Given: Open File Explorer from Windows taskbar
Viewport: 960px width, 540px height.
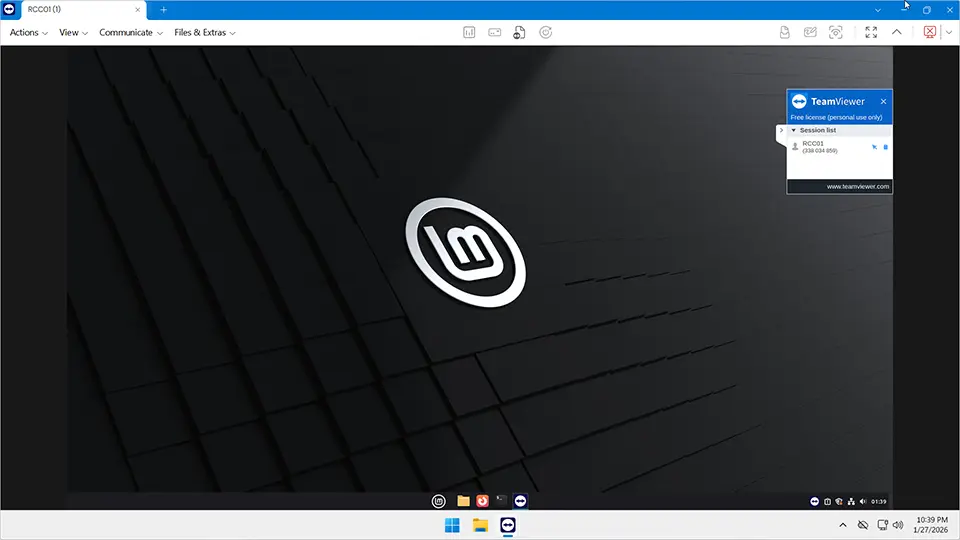Looking at the screenshot, I should point(480,525).
